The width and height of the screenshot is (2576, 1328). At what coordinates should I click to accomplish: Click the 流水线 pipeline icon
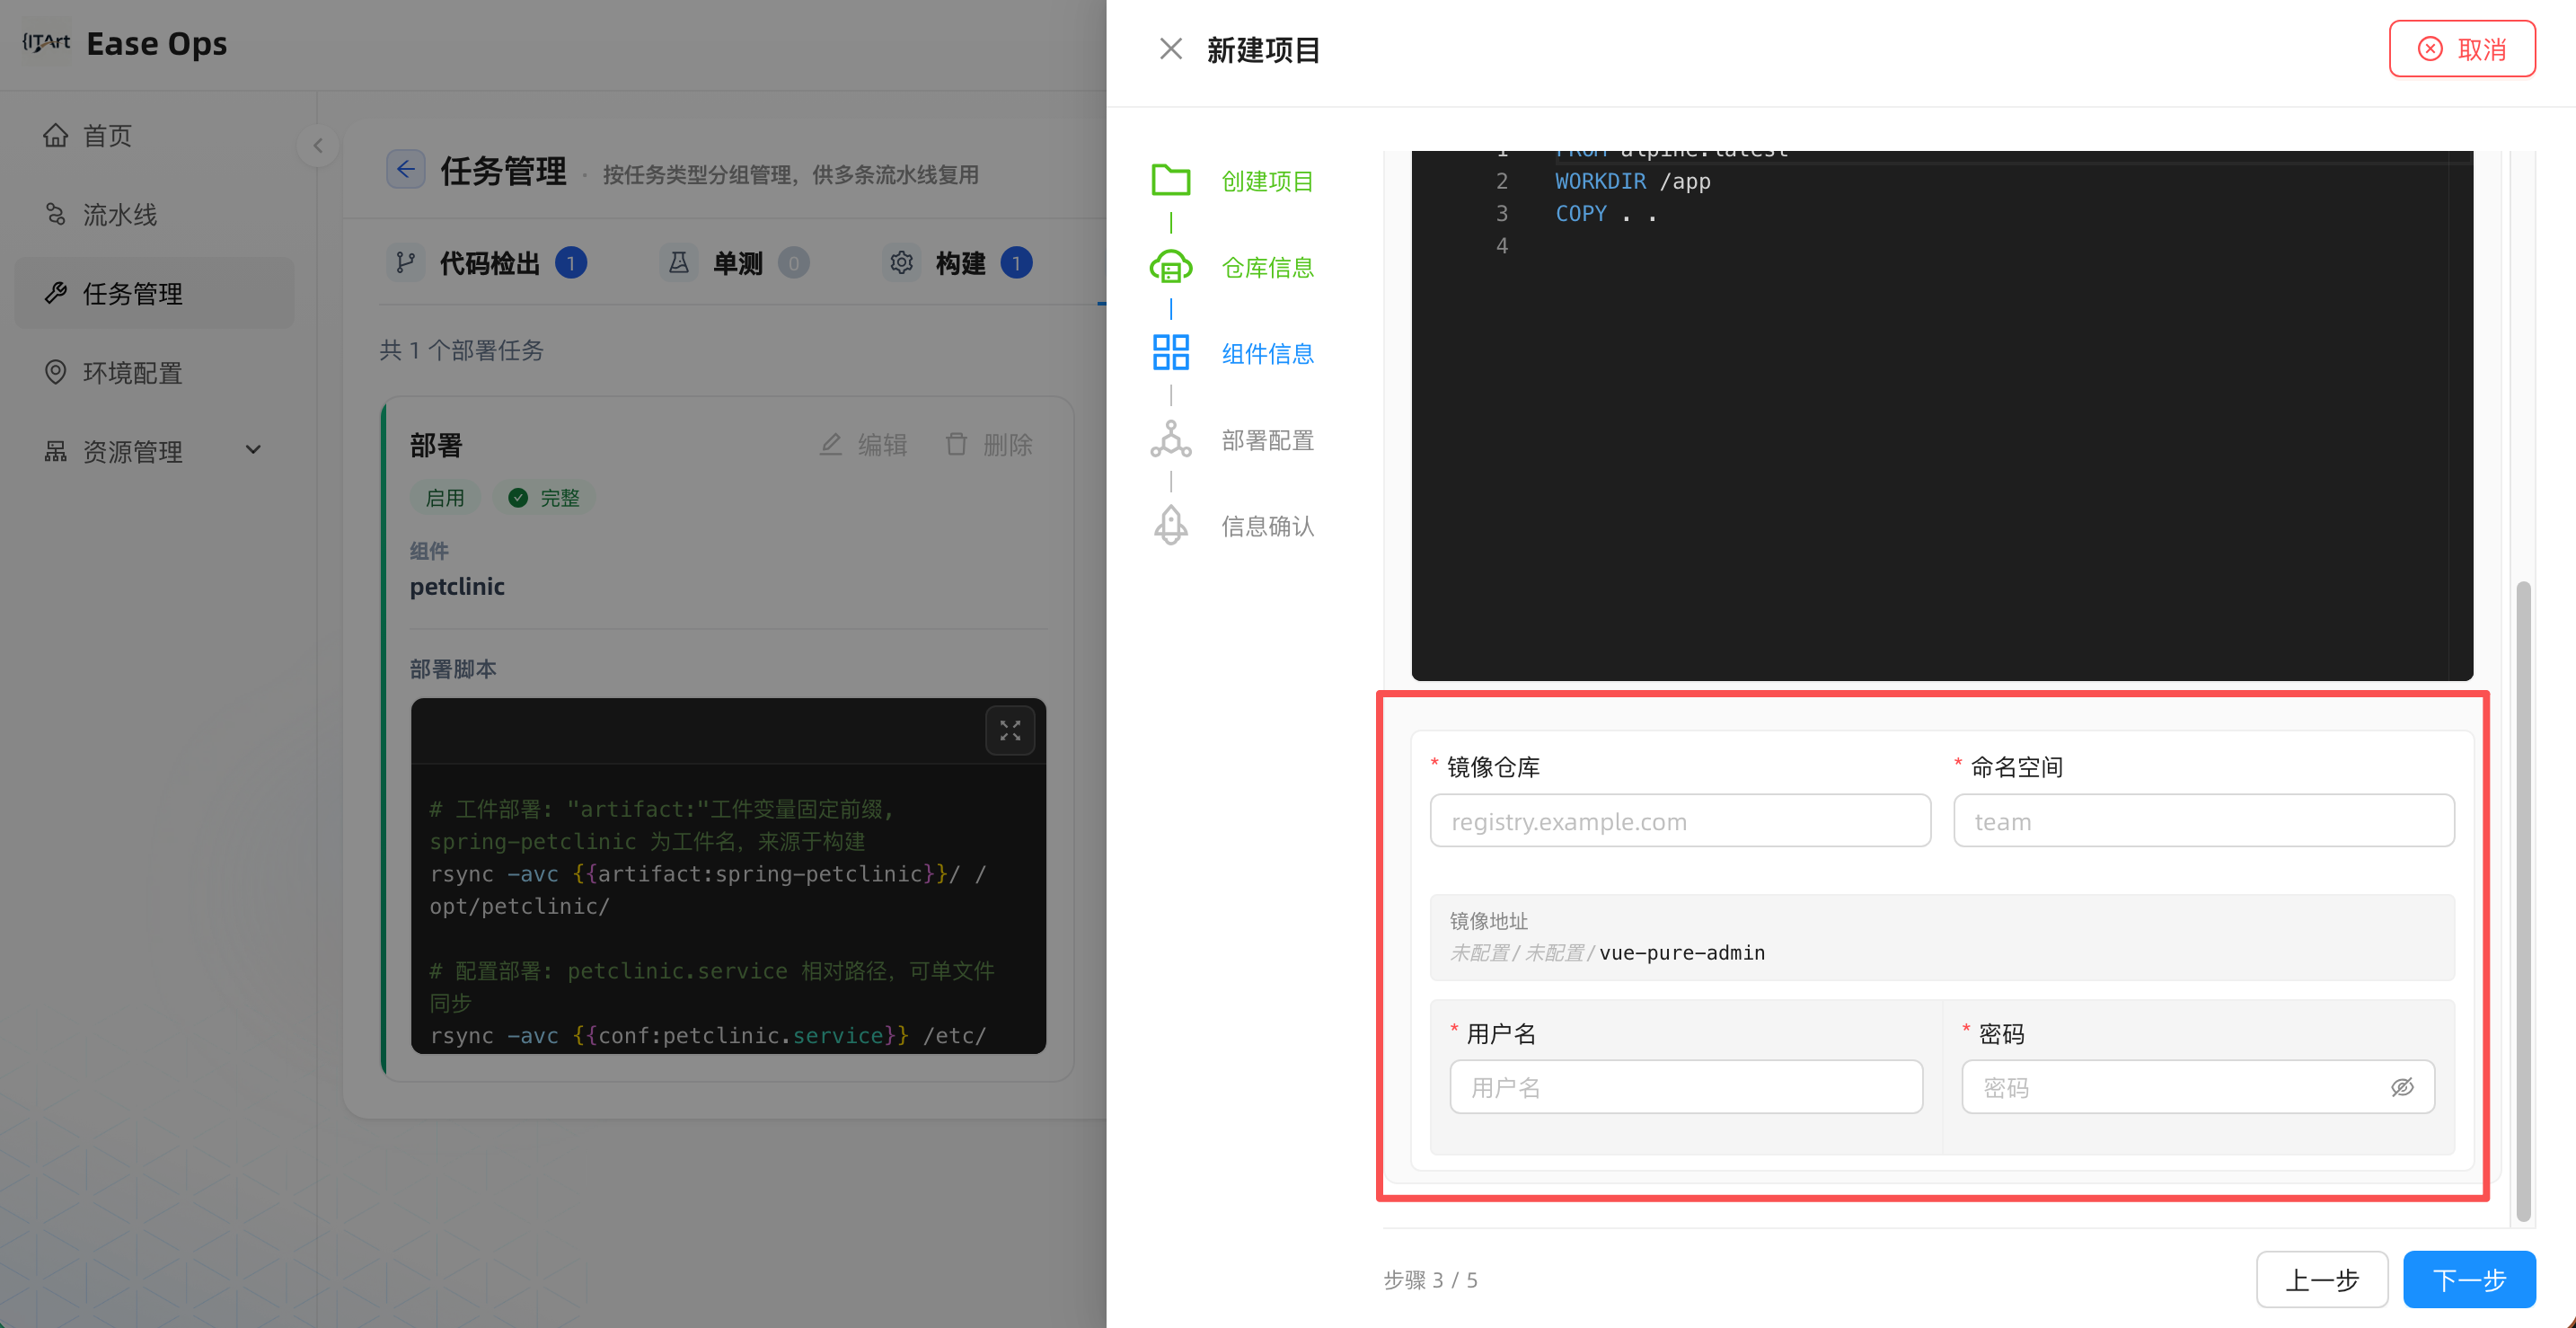[56, 214]
